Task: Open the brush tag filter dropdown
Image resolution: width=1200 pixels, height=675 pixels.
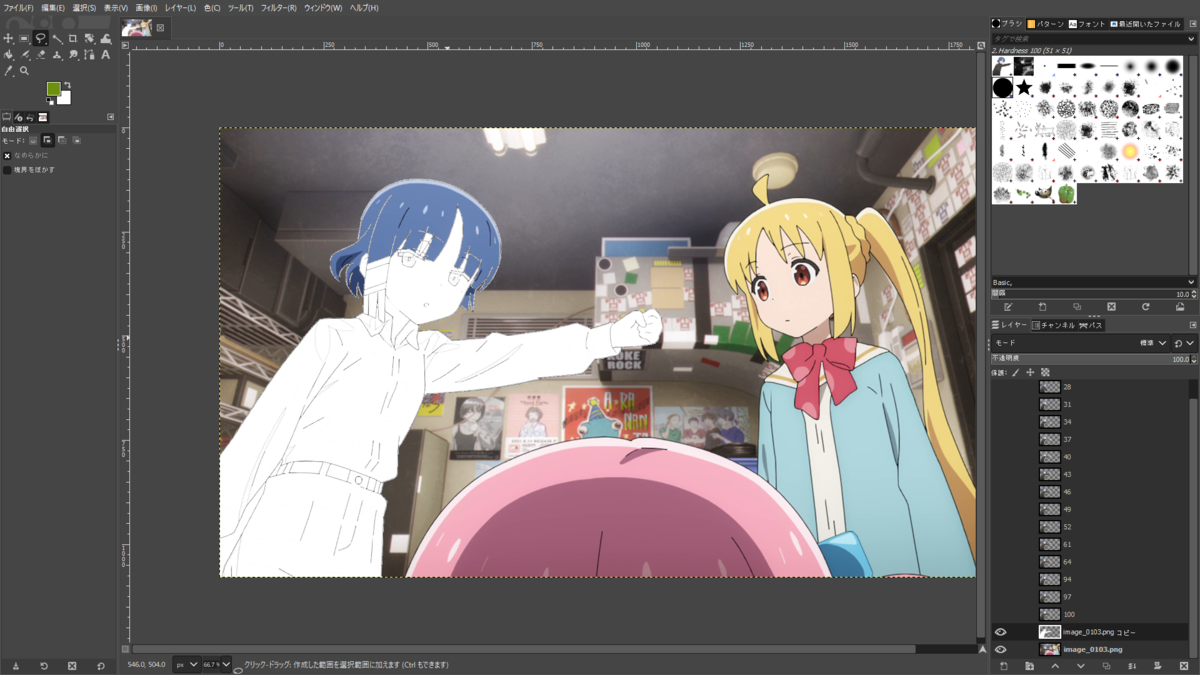Action: click(1191, 39)
